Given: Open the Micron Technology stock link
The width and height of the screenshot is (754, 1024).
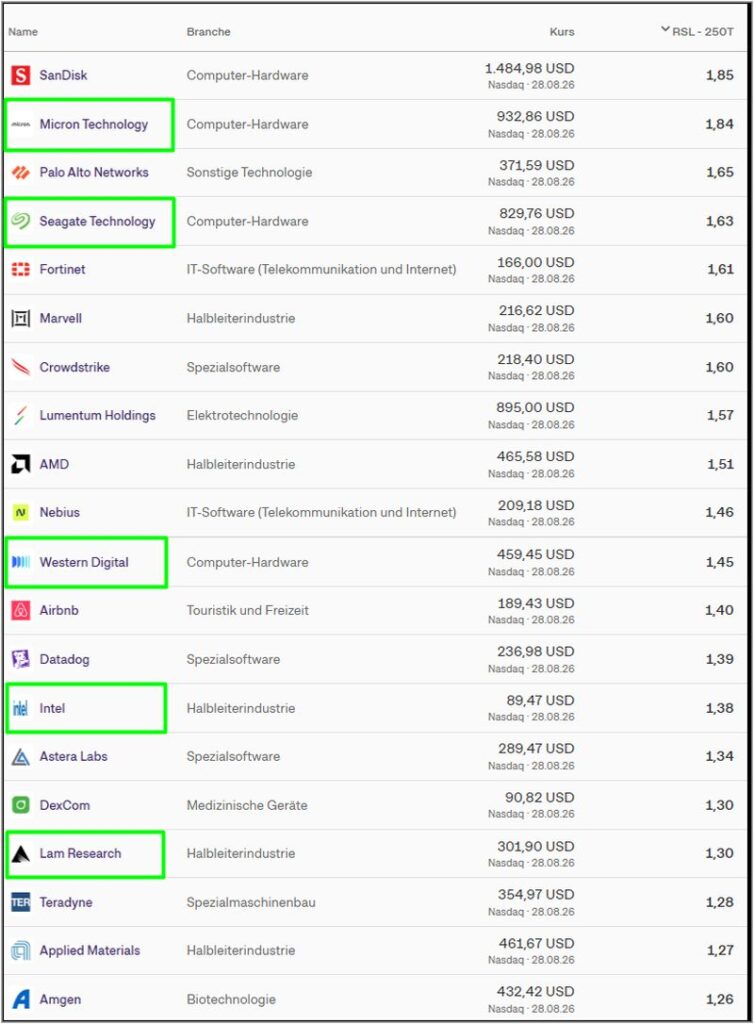Looking at the screenshot, I should click(x=94, y=124).
